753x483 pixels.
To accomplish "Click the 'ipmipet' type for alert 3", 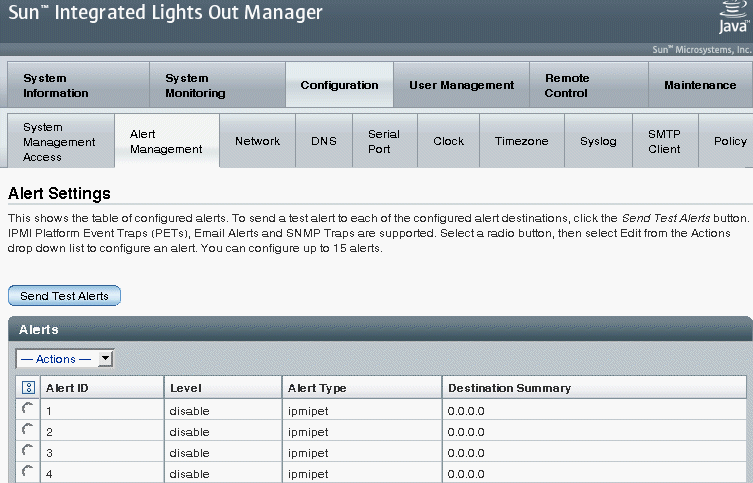I will point(308,453).
